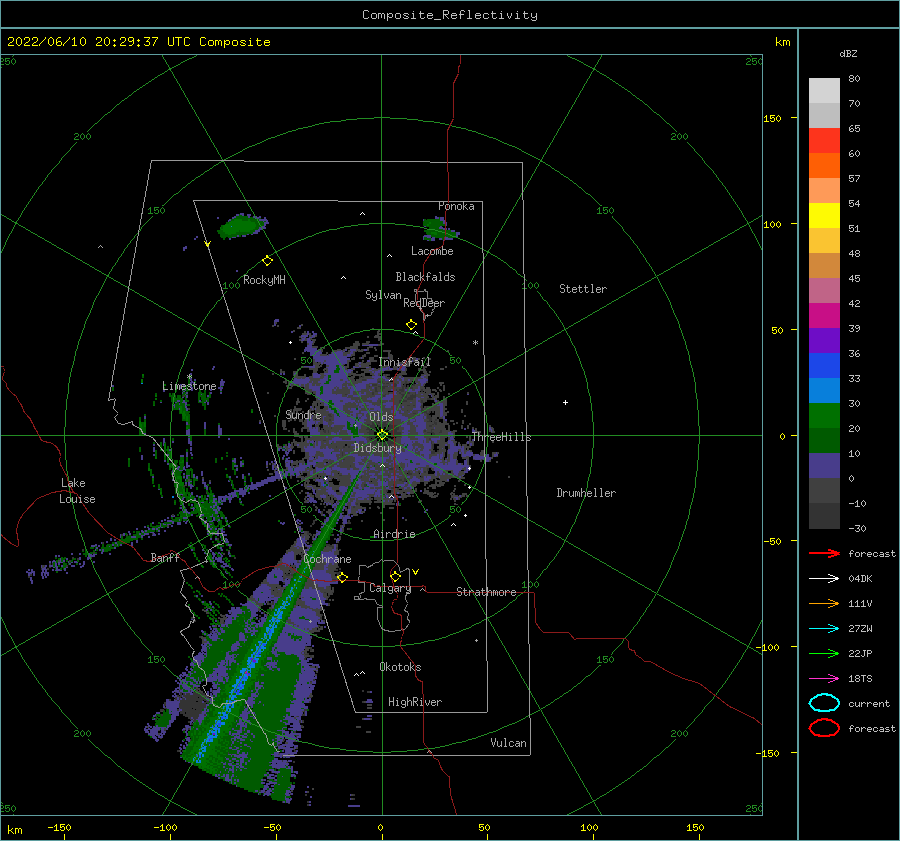Click the Okotoks label
The width and height of the screenshot is (900, 841).
click(x=400, y=667)
